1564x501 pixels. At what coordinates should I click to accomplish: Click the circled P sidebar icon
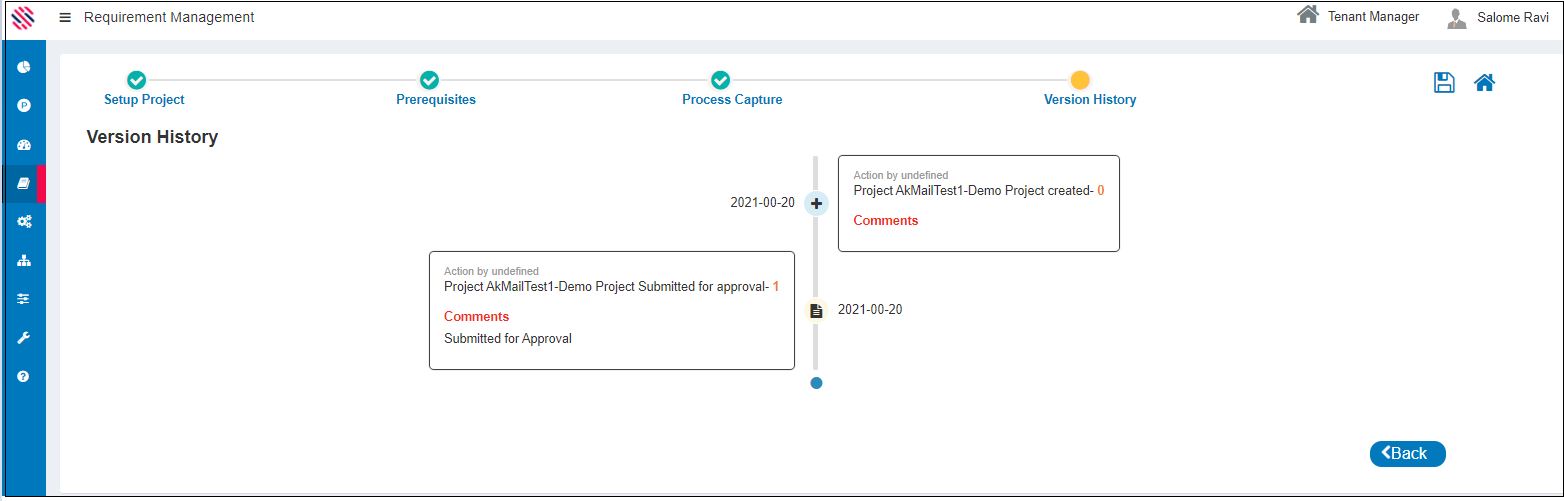click(24, 105)
